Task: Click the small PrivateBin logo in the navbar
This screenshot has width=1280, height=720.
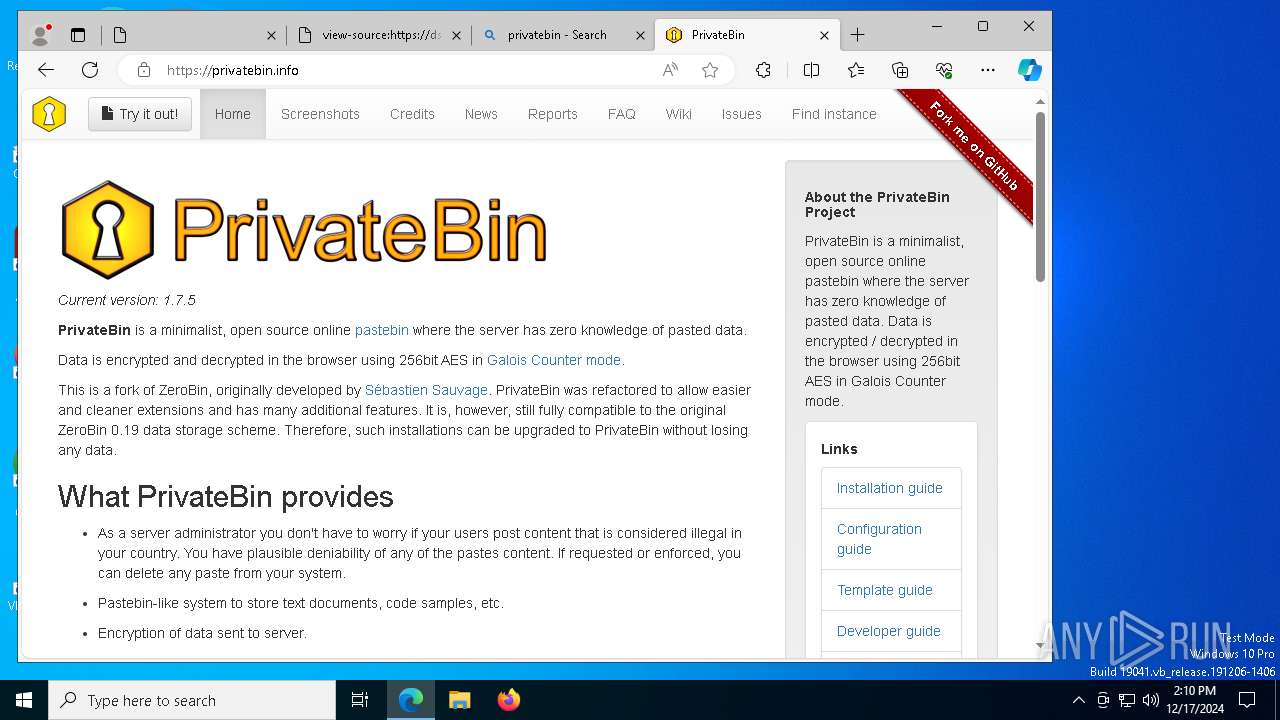Action: pos(48,114)
